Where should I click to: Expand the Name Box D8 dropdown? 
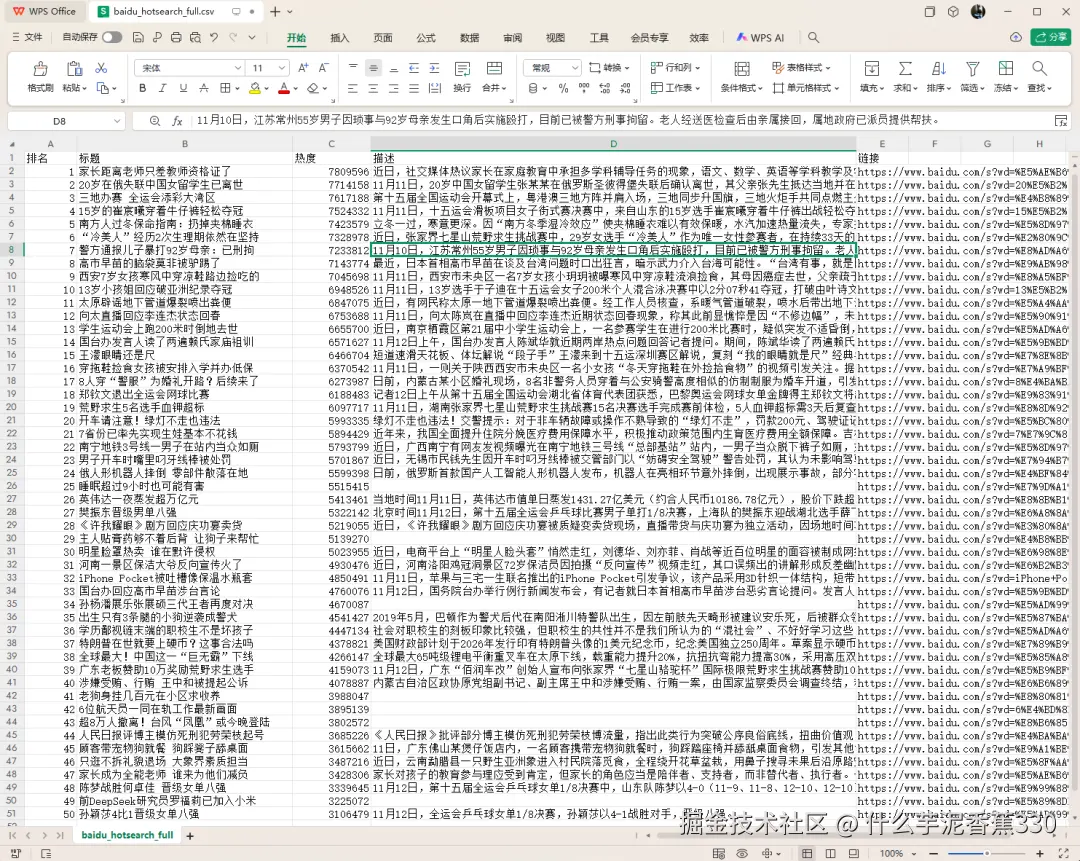(116, 121)
